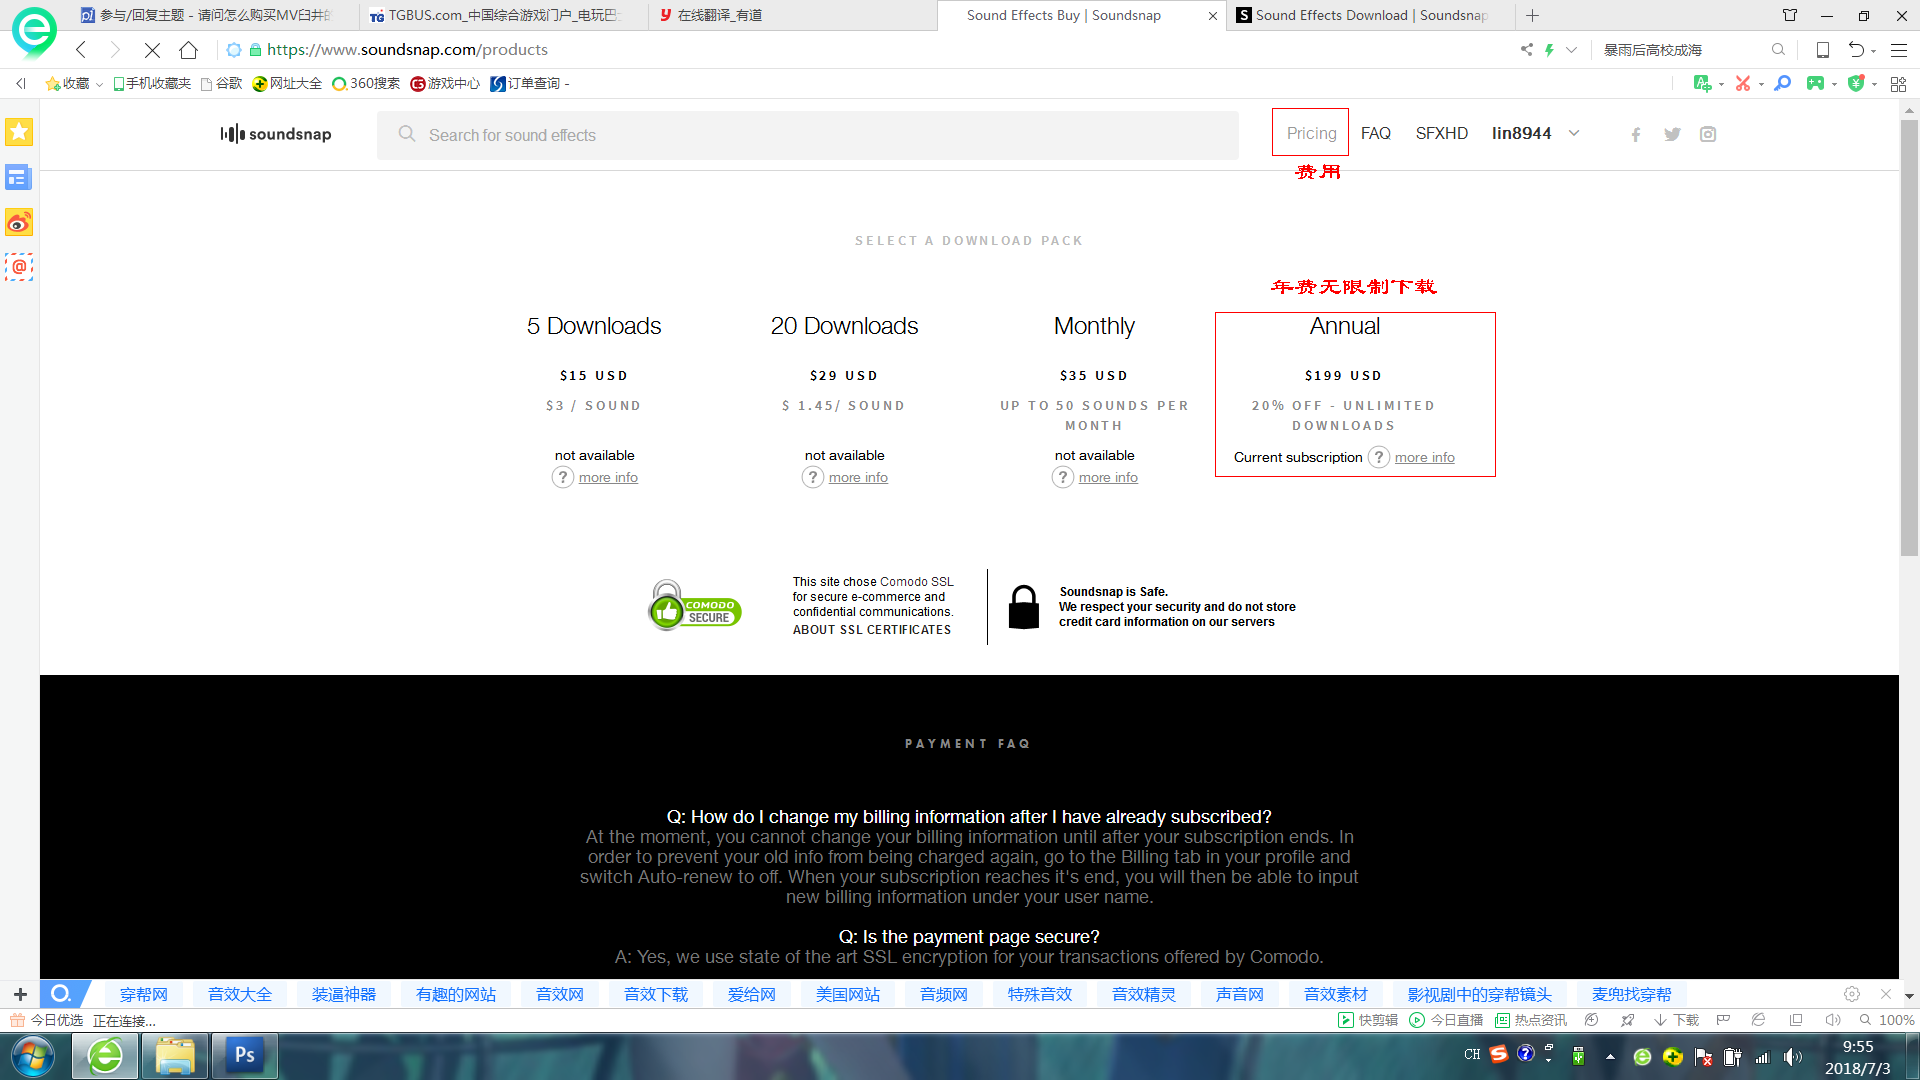Click the Soundsnap logo
The height and width of the screenshot is (1080, 1920).
pos(276,134)
